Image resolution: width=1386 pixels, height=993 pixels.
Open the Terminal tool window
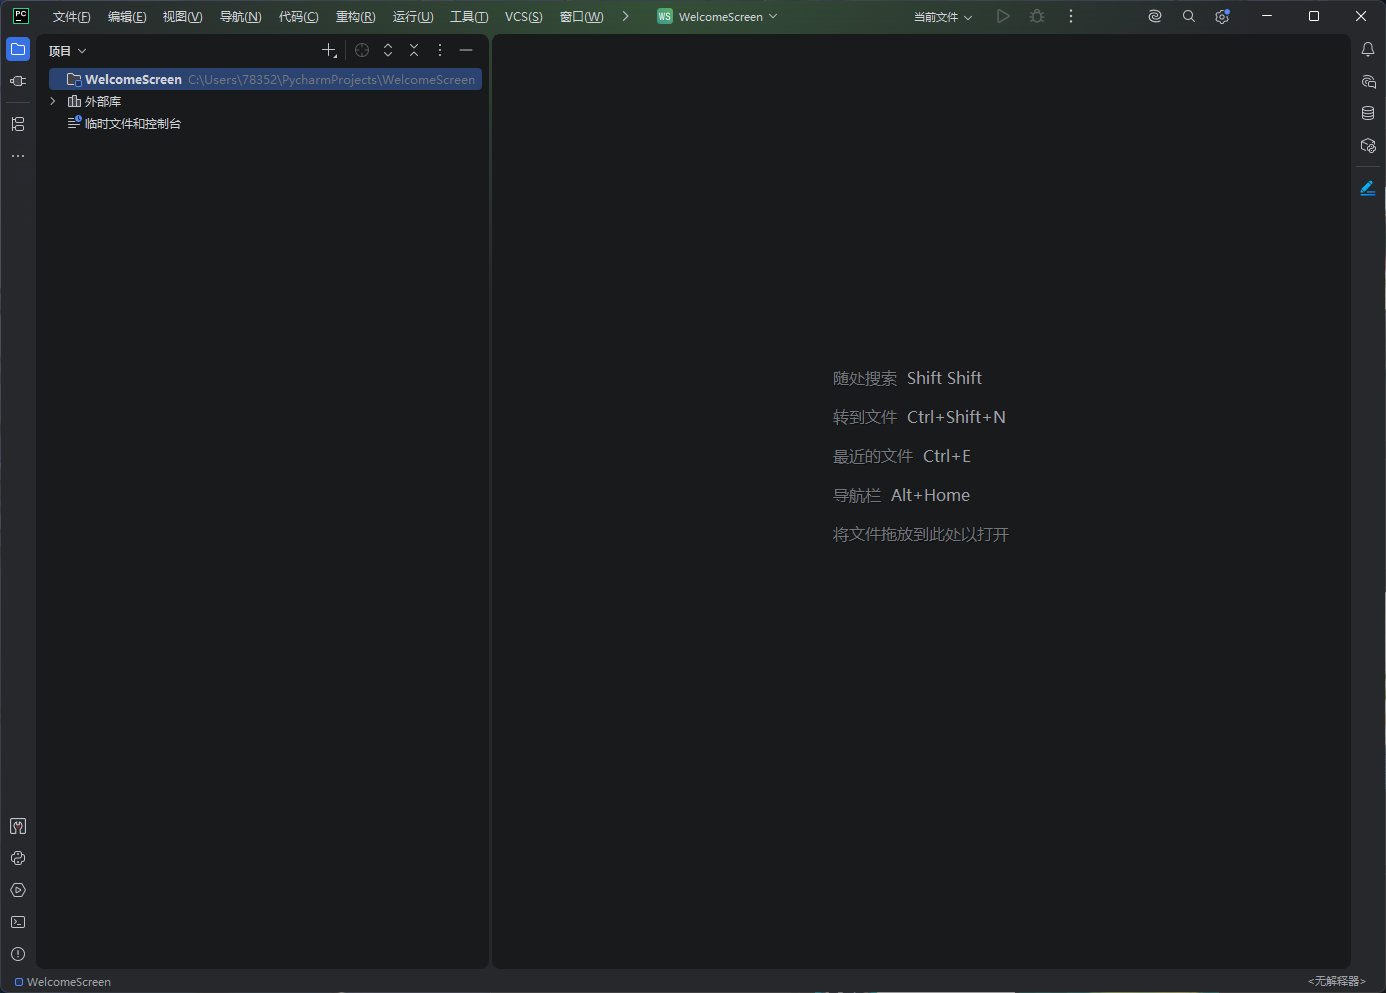(x=18, y=922)
